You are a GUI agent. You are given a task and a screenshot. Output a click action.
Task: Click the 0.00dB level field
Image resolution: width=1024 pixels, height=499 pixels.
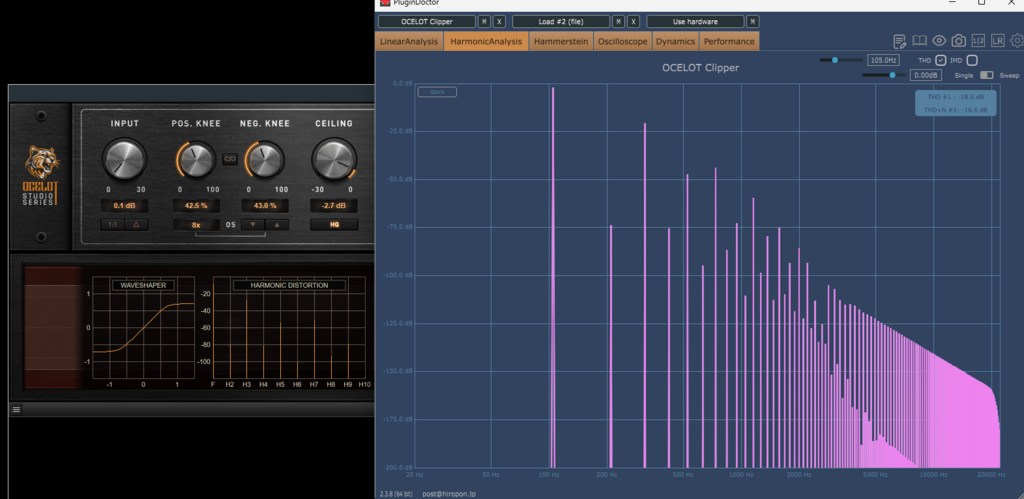coord(925,75)
